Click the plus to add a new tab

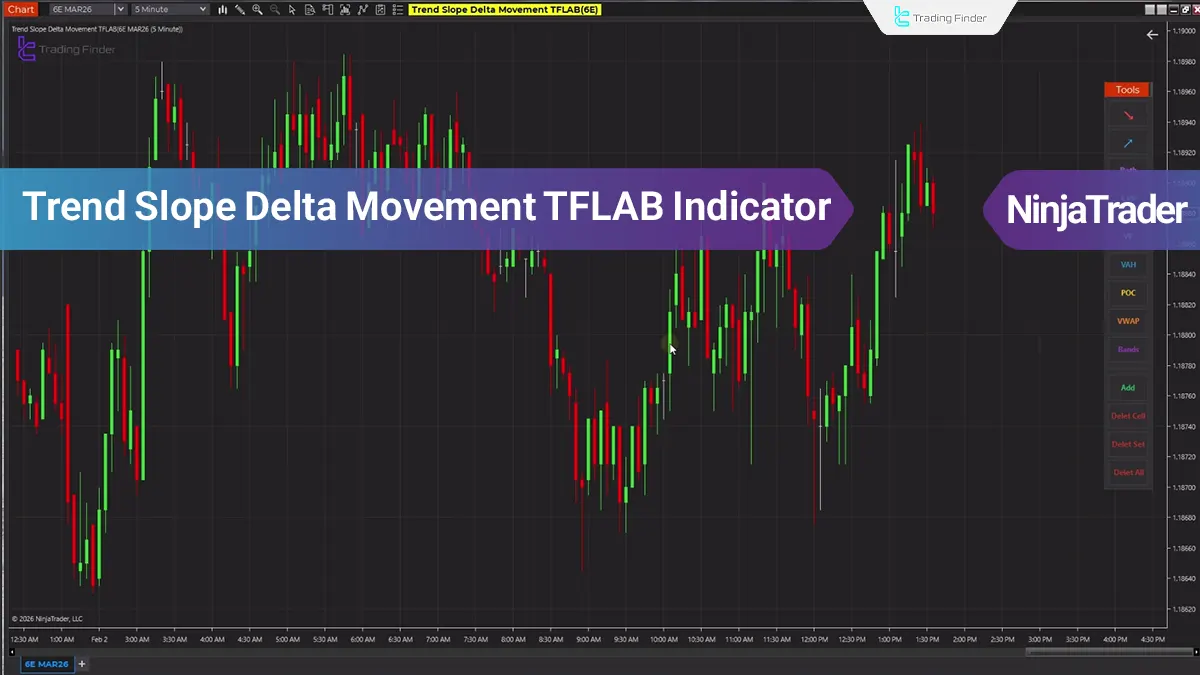tap(82, 663)
